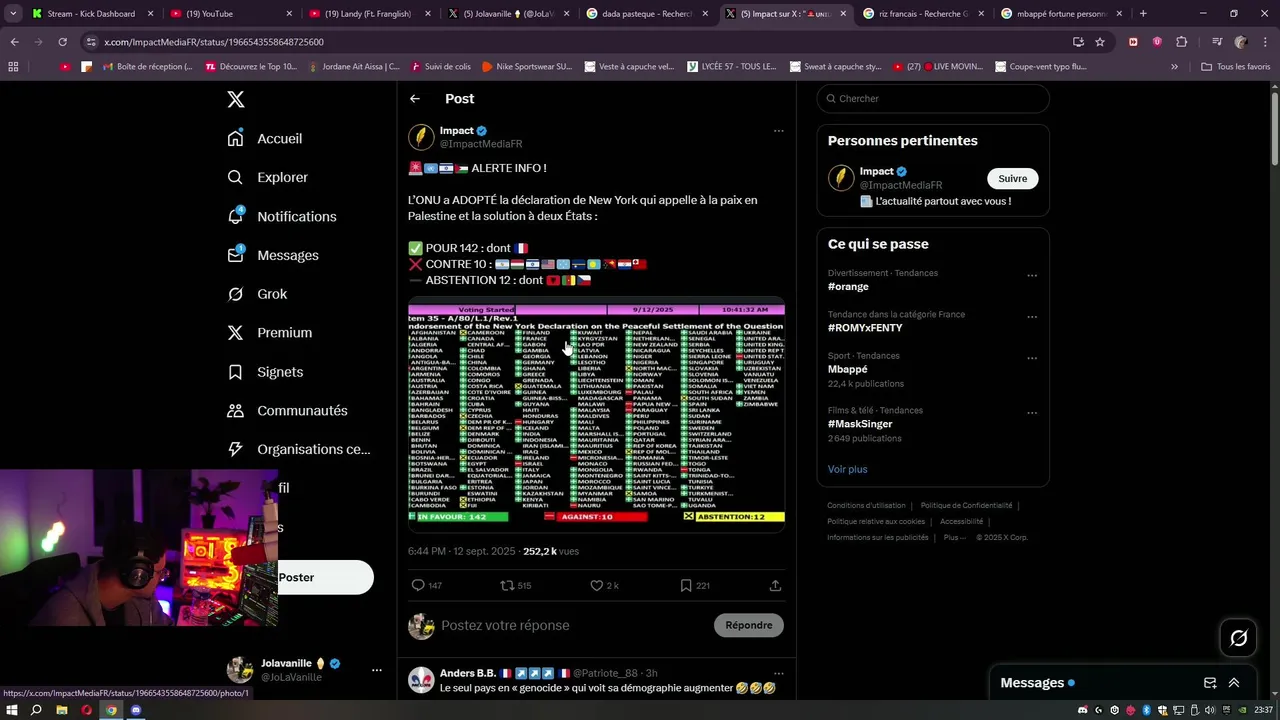
Task: Open Signets bookmarks in sidebar
Action: point(265,372)
